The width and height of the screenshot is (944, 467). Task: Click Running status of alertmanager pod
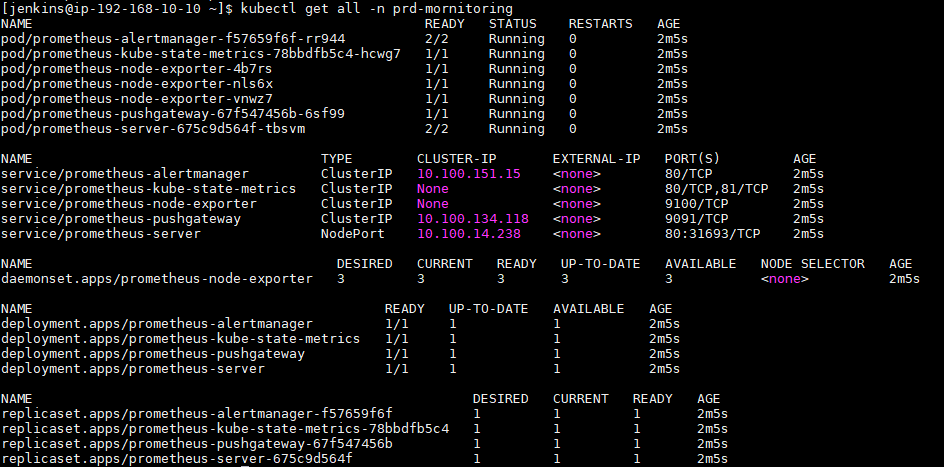click(517, 39)
